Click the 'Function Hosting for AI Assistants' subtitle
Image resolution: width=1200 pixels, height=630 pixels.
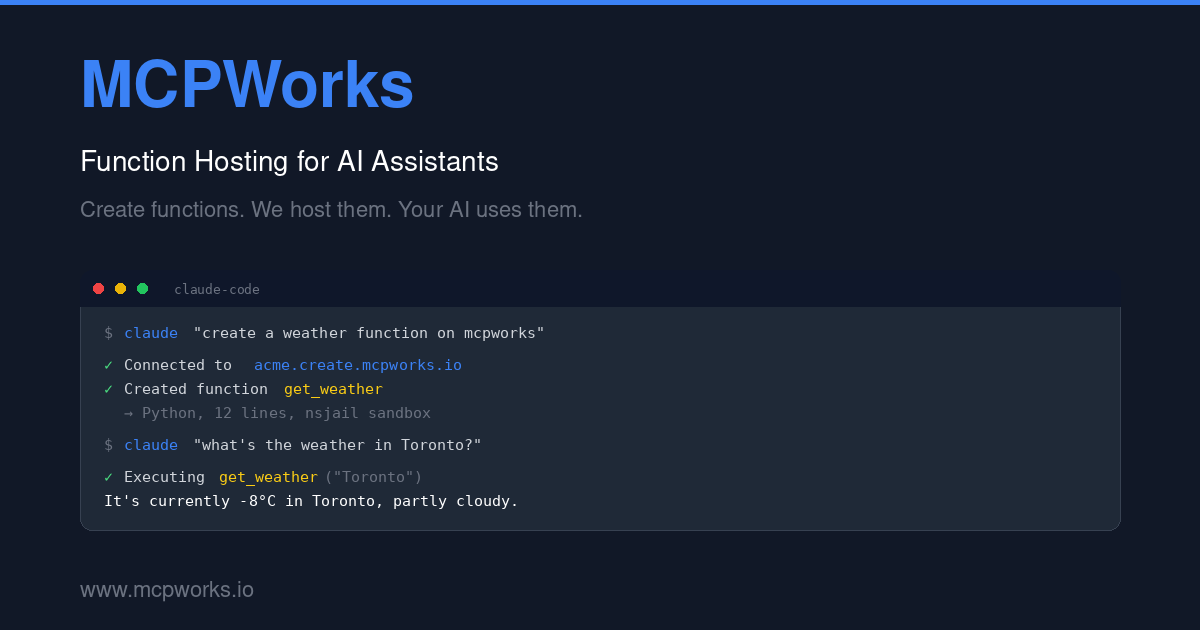click(x=289, y=161)
